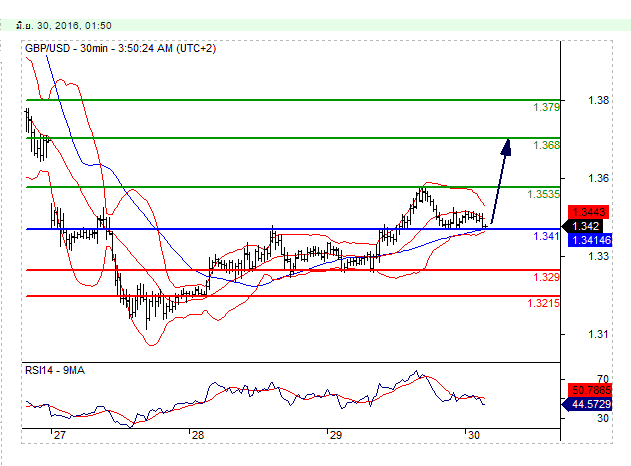Click the red 1.3443 price tag
This screenshot has width=631, height=466.
pos(588,212)
